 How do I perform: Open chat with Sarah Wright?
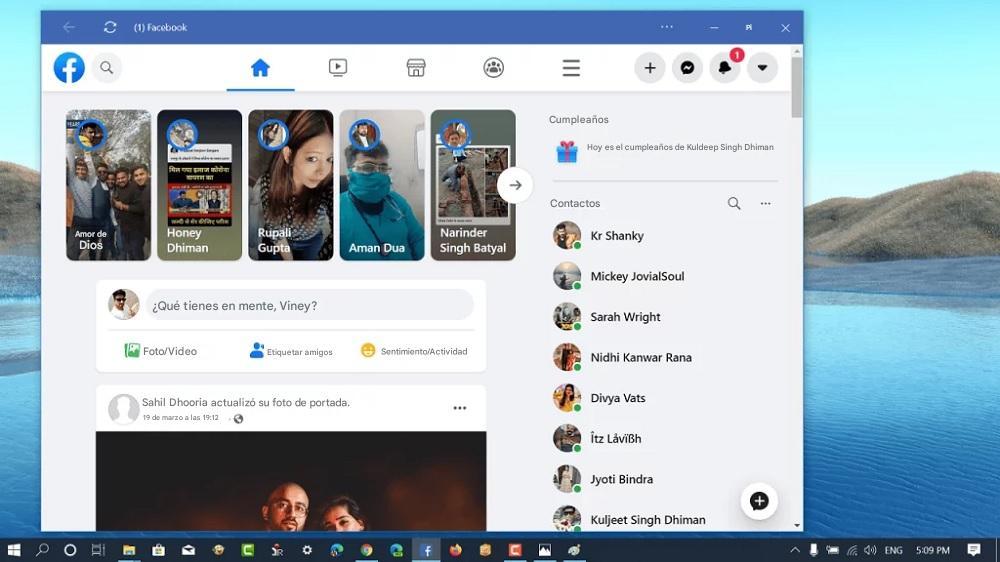click(625, 317)
